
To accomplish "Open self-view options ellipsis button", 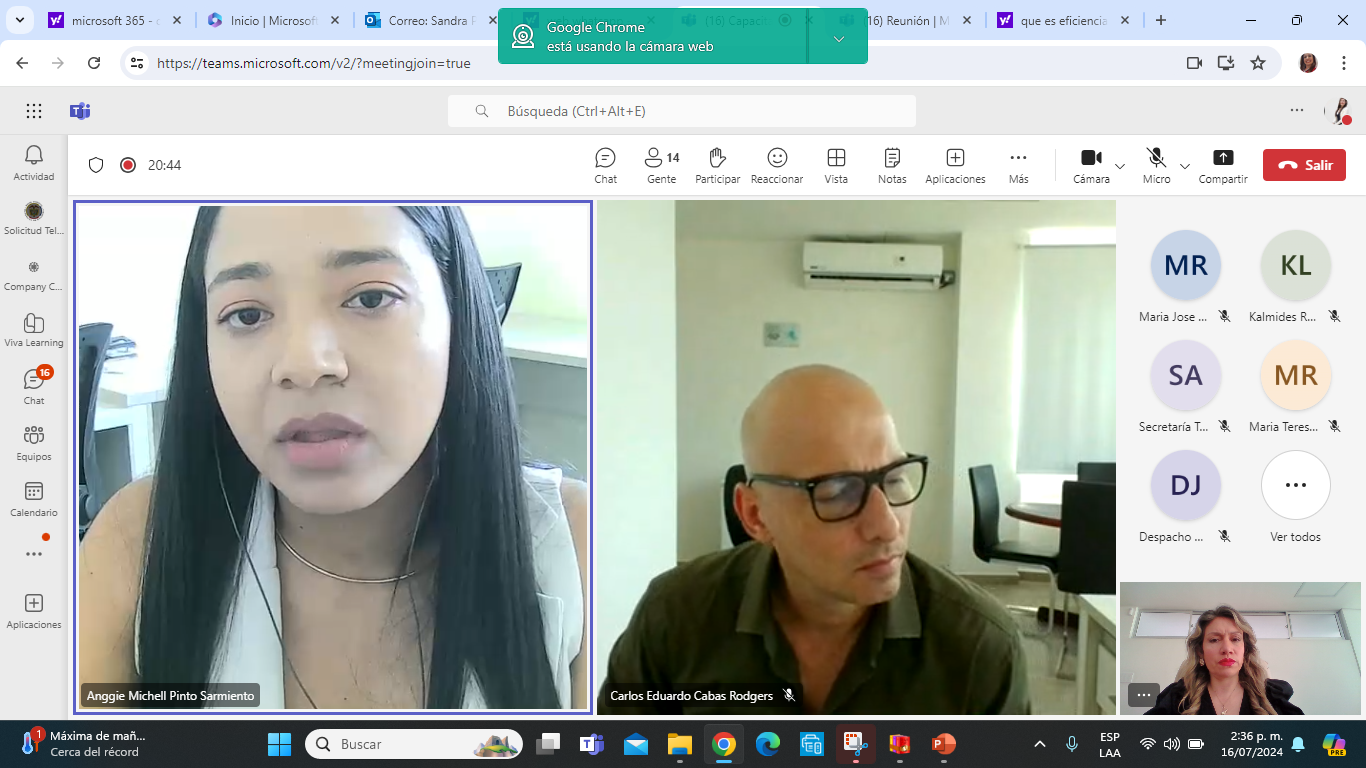I will (x=1143, y=694).
